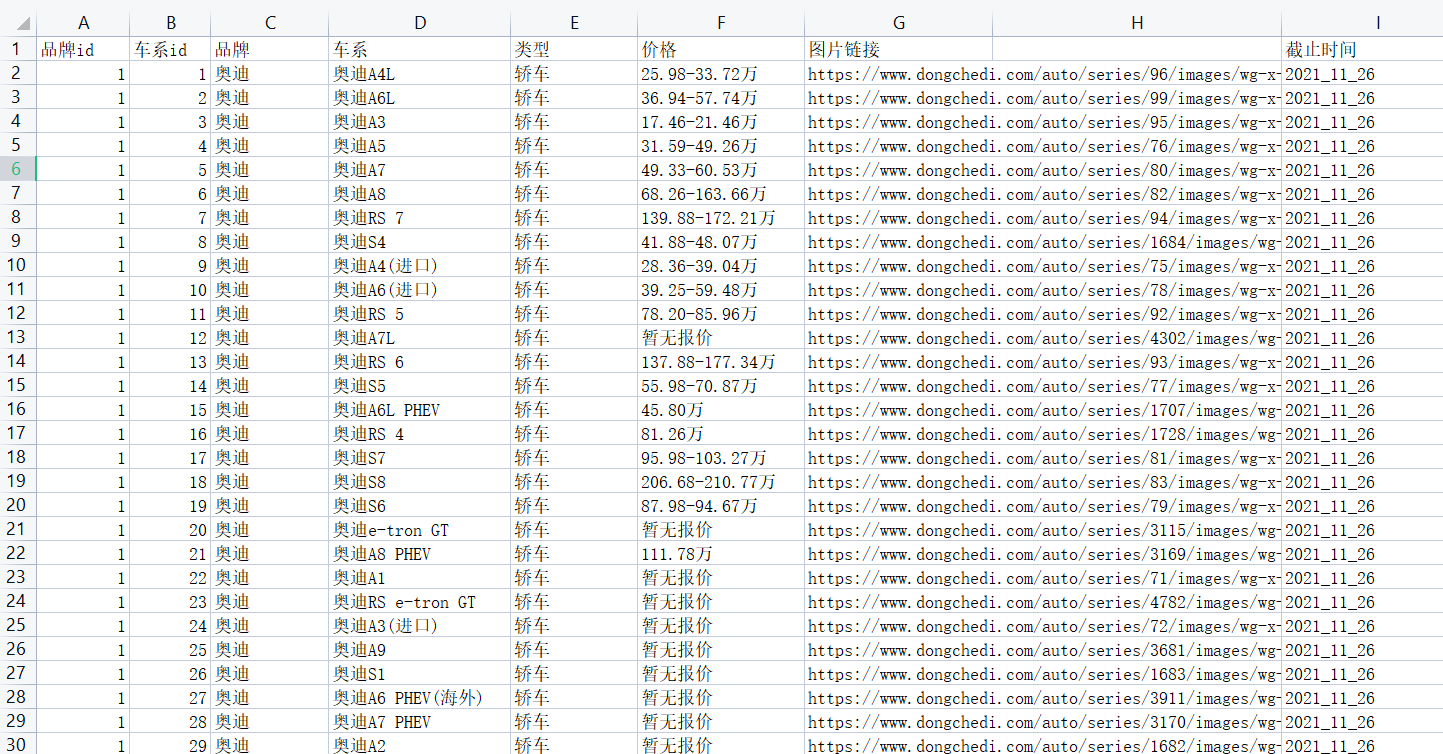Viewport: 1443px width, 754px height.
Task: Select 暂无报价 cell in row 13
Action: (721, 337)
